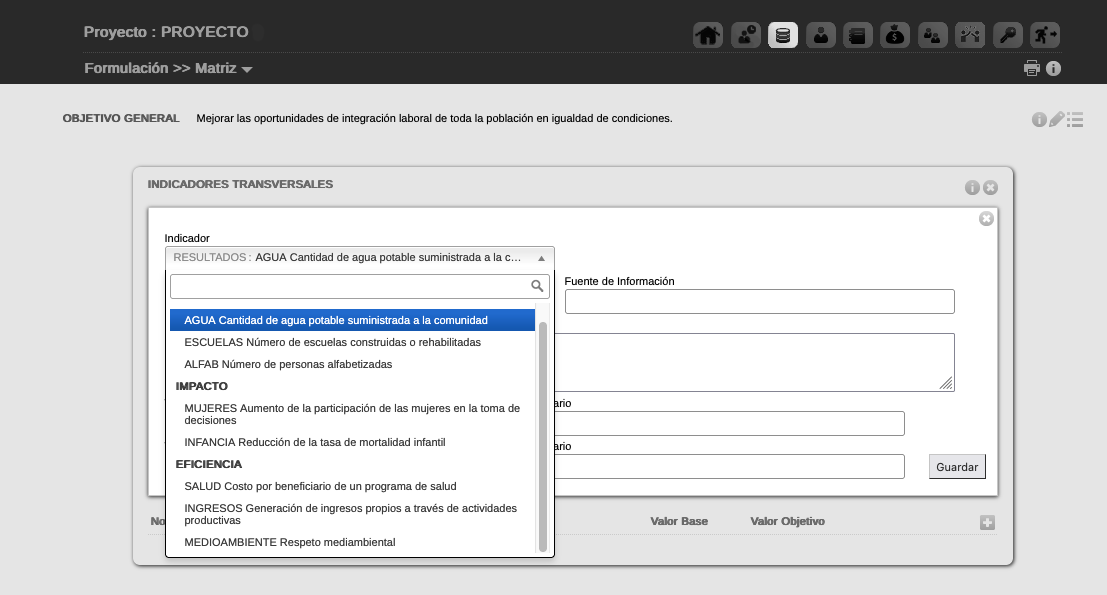Click the printer icon
This screenshot has width=1107, height=595.
[x=1032, y=69]
